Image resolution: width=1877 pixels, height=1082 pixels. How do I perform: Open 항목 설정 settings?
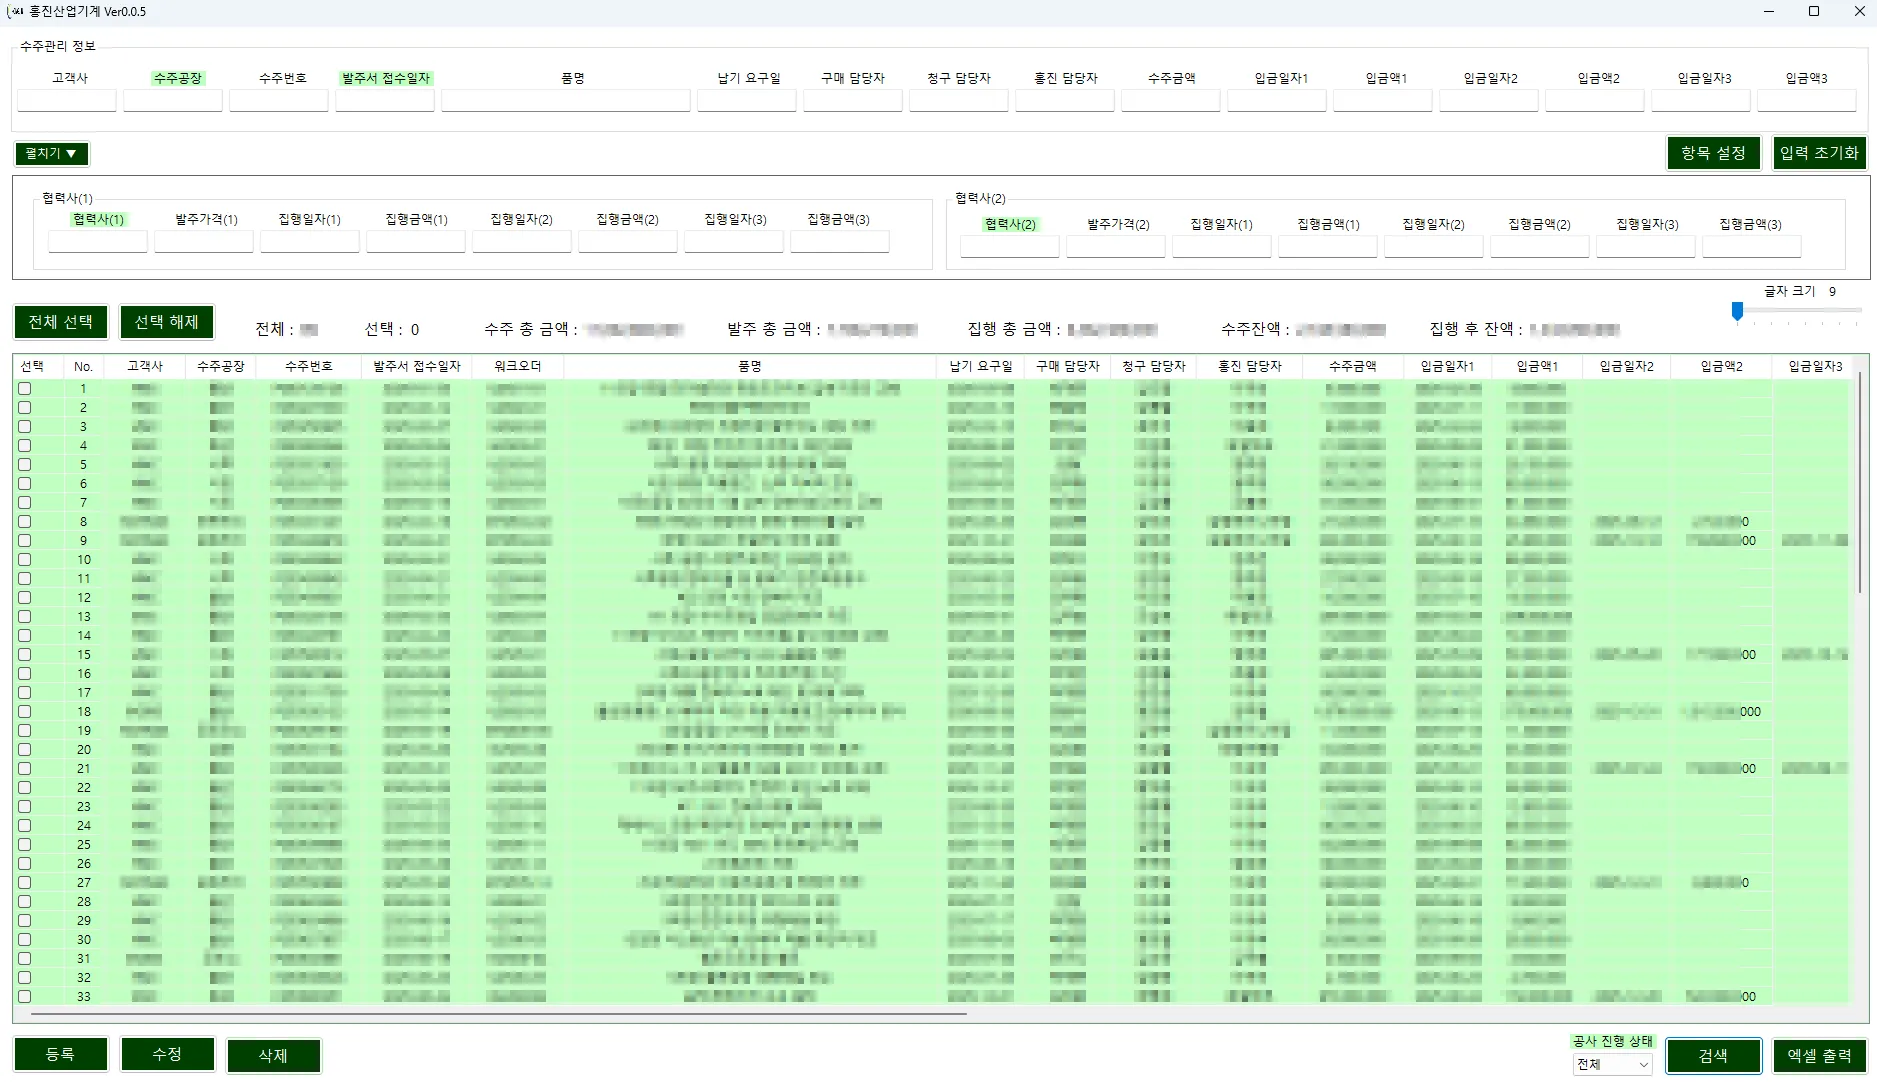(x=1713, y=153)
